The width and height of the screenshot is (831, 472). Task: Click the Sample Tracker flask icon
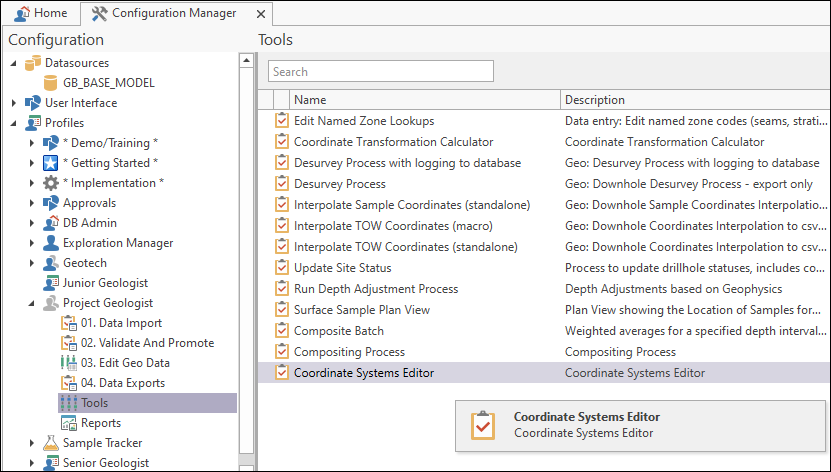pos(50,443)
